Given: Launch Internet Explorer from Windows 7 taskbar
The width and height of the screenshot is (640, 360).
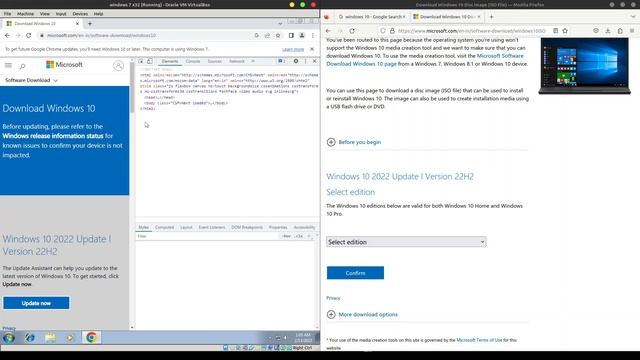Looking at the screenshot, I should [x=30, y=338].
